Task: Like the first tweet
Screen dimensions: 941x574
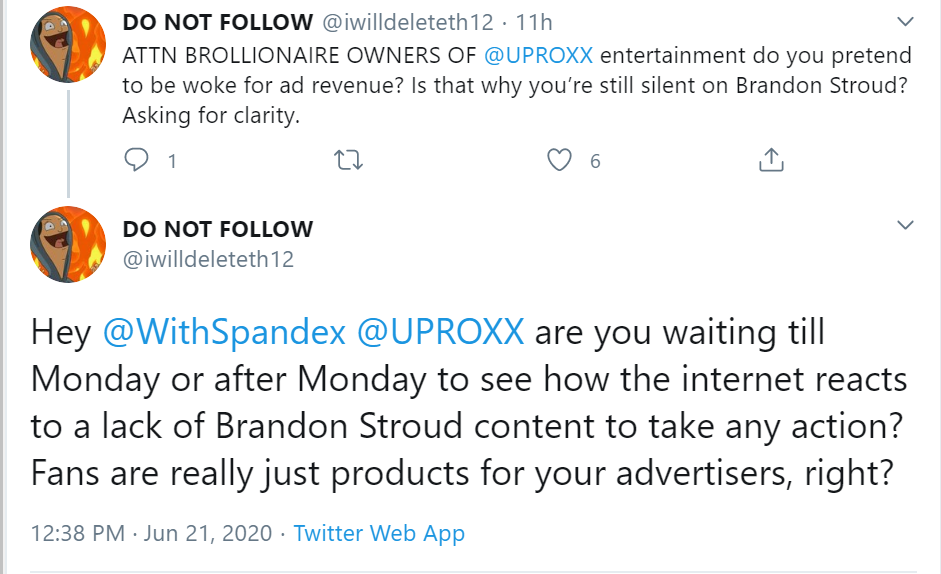Action: click(x=561, y=160)
